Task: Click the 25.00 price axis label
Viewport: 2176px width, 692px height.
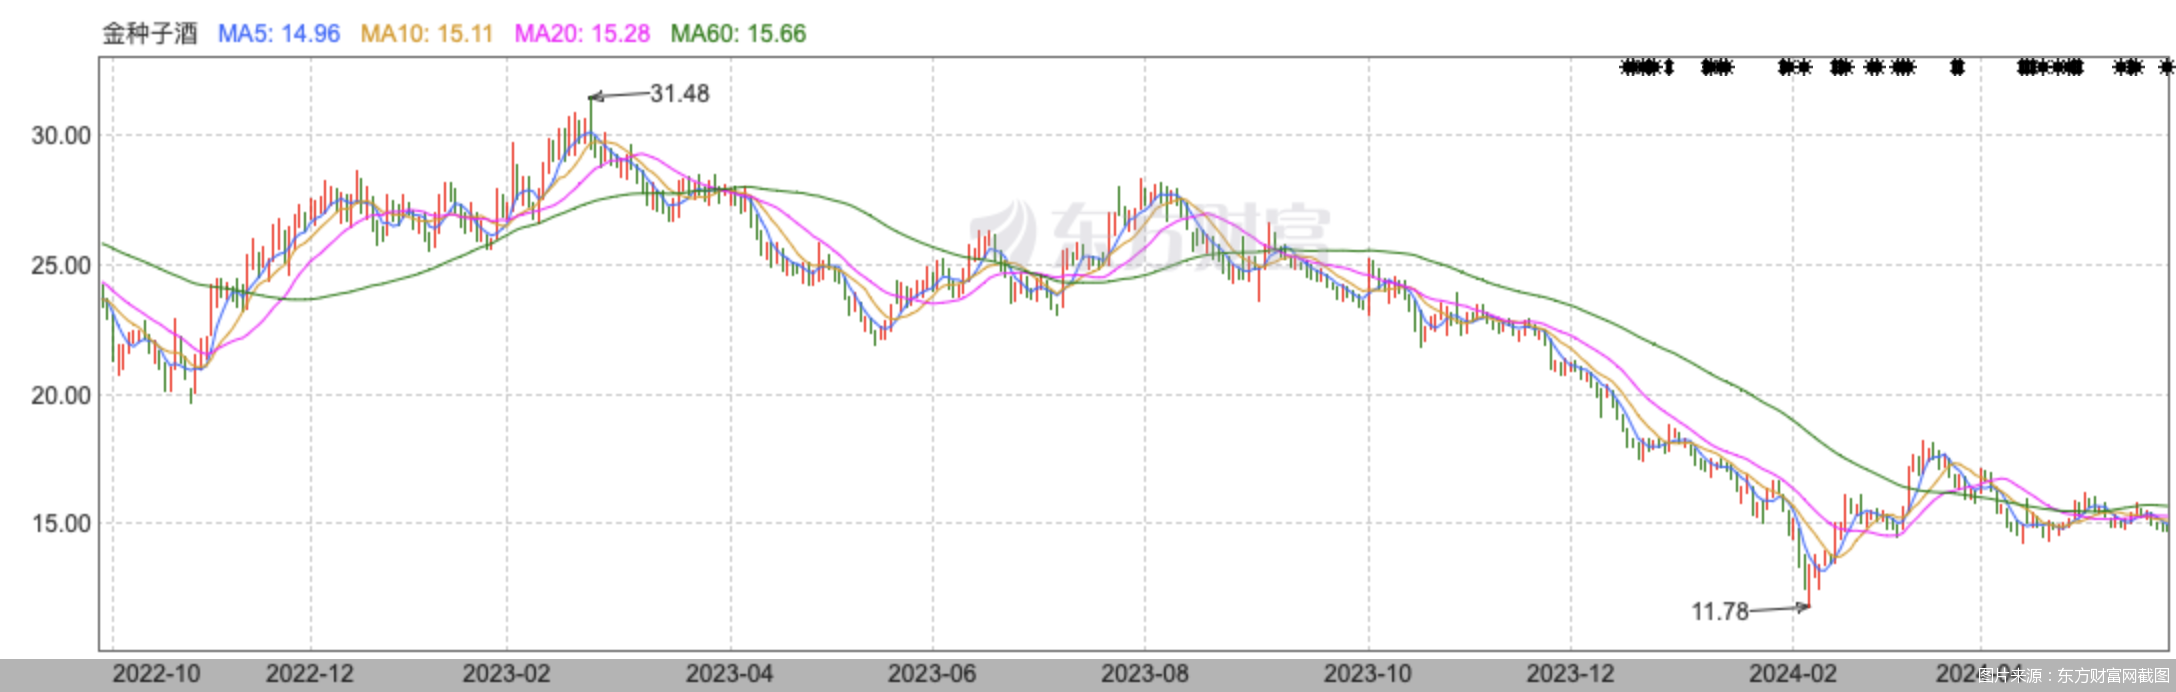Action: click(x=61, y=266)
